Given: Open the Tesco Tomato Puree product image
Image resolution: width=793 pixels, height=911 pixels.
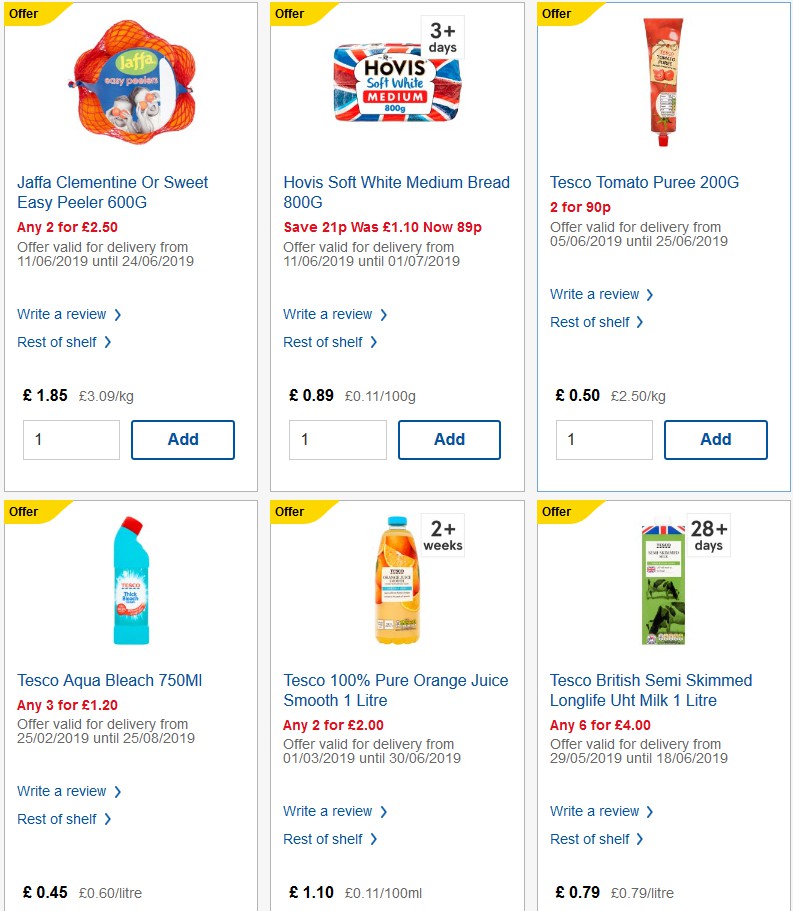Looking at the screenshot, I should click(663, 80).
